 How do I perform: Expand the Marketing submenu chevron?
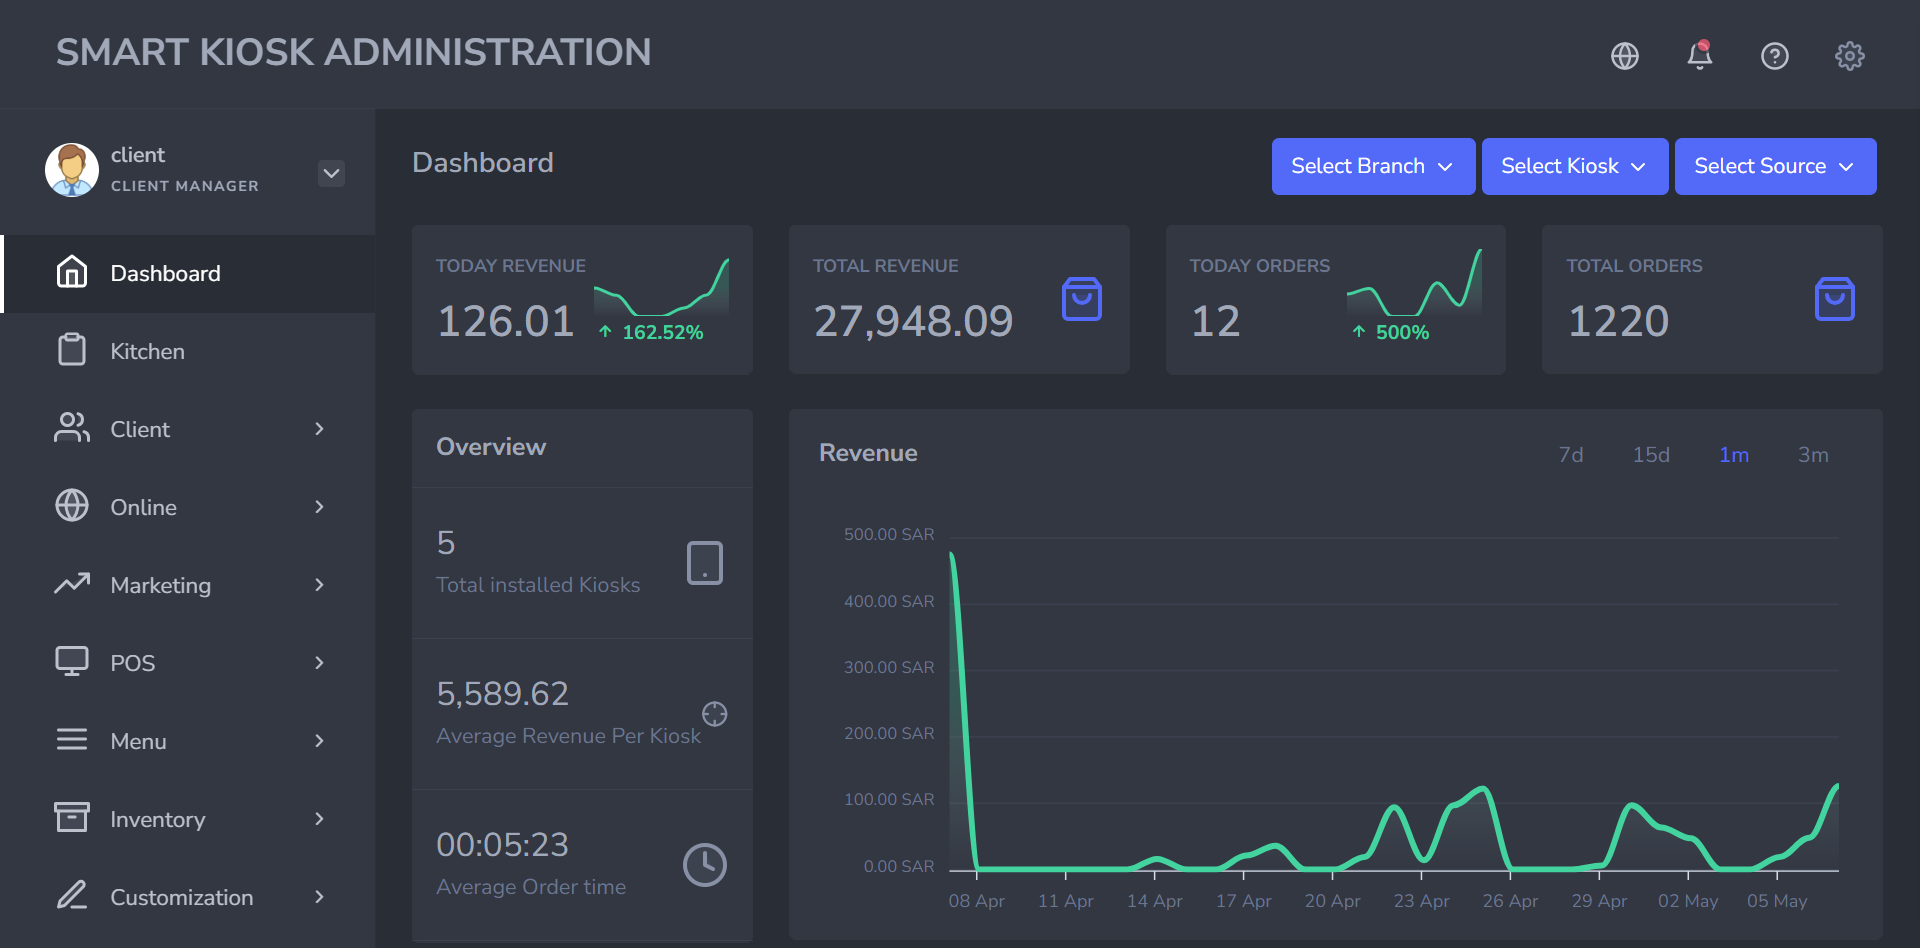[x=319, y=585]
